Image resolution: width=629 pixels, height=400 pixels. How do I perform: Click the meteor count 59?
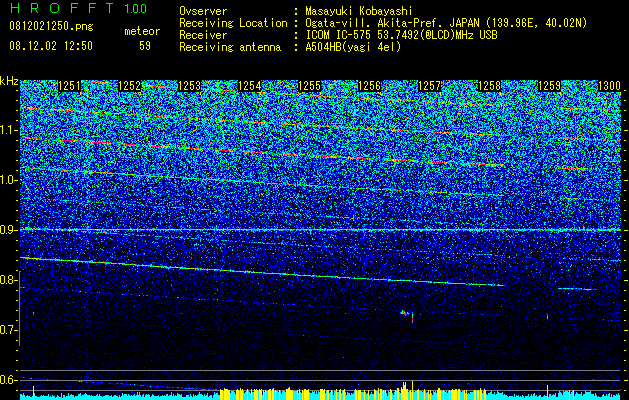145,46
